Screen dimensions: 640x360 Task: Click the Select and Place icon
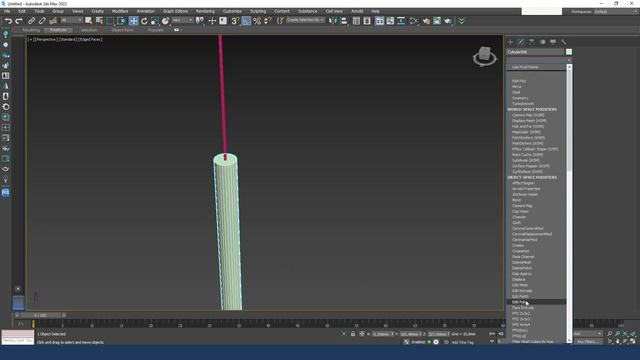coord(165,21)
